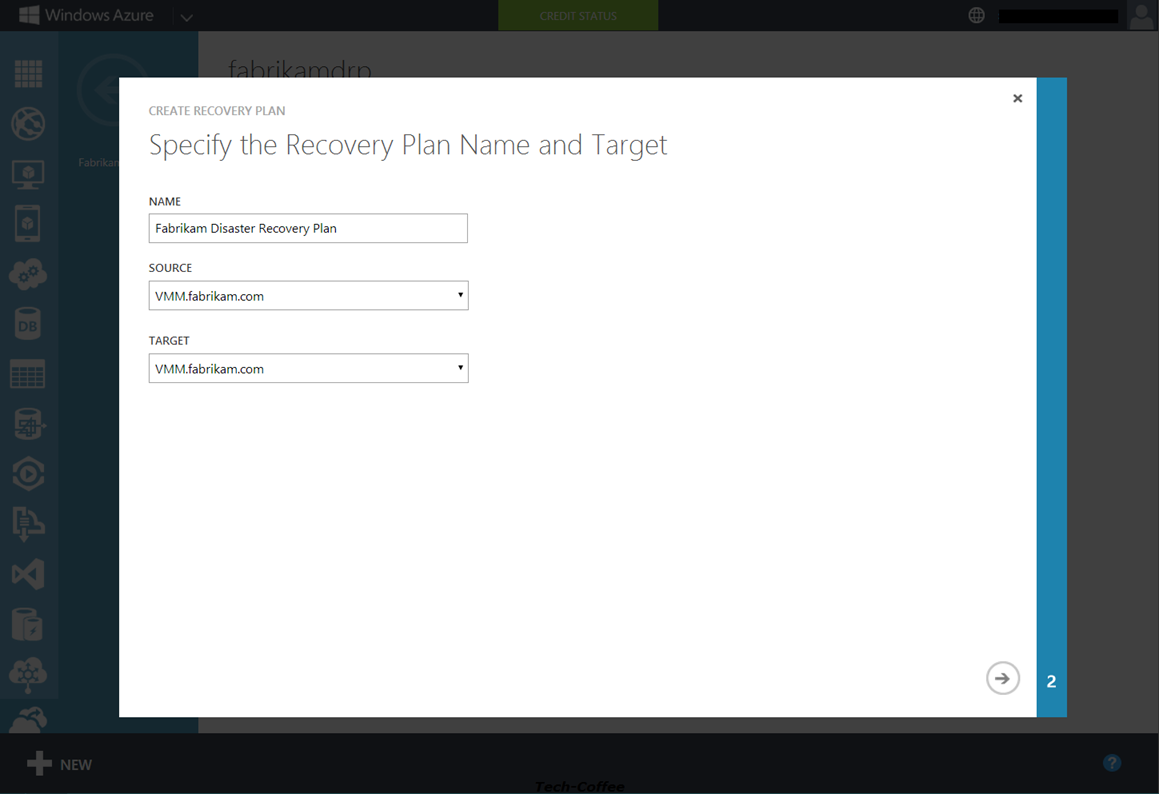Click the Windows Azure logo

[86, 15]
